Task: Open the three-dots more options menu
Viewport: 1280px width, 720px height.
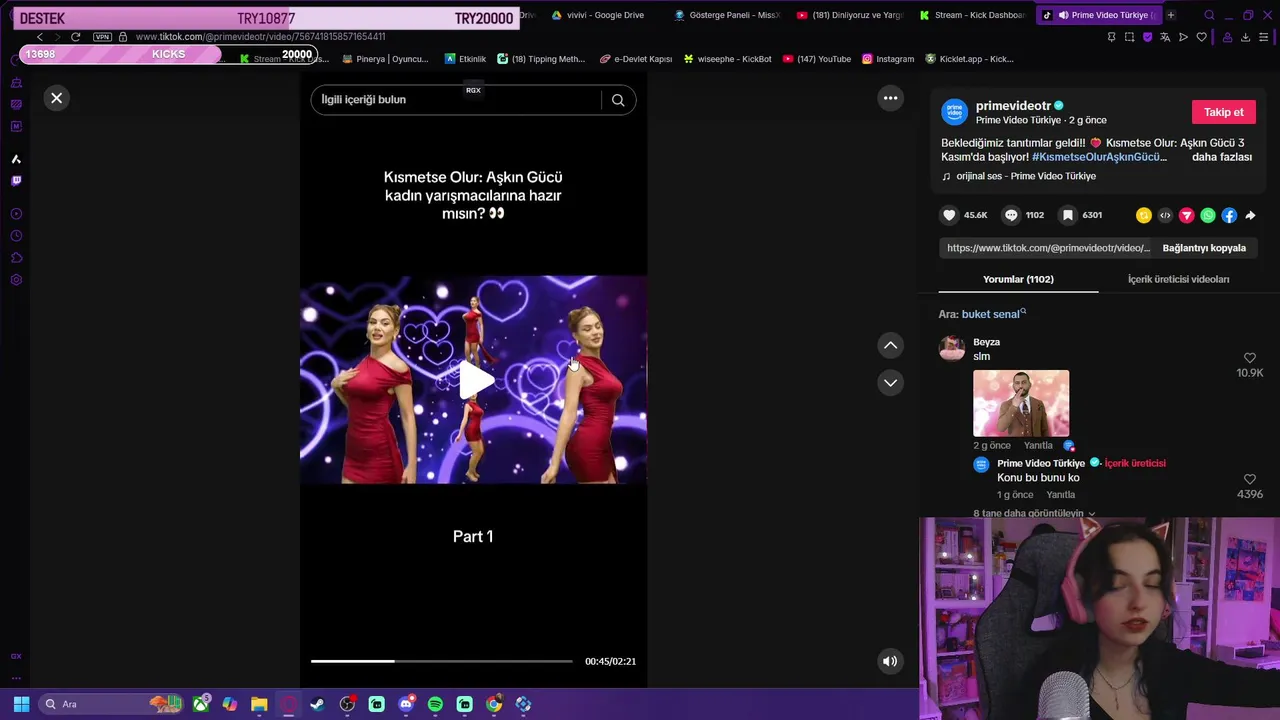Action: coord(890,98)
